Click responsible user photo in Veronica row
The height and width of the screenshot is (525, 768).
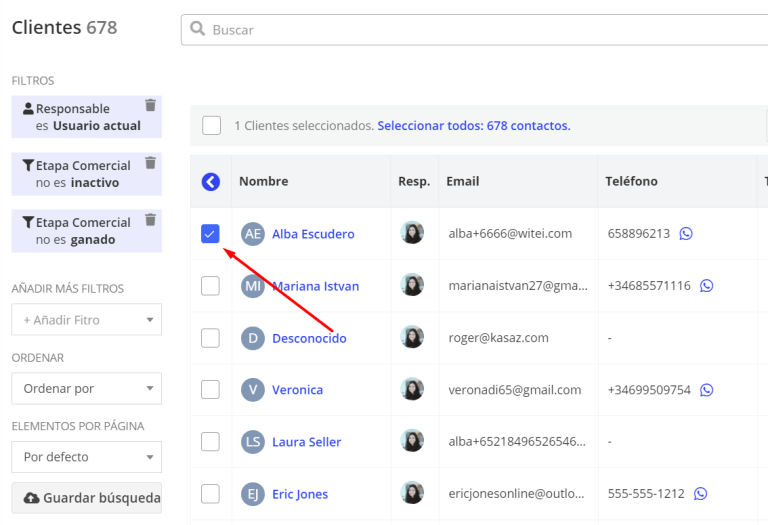click(412, 389)
